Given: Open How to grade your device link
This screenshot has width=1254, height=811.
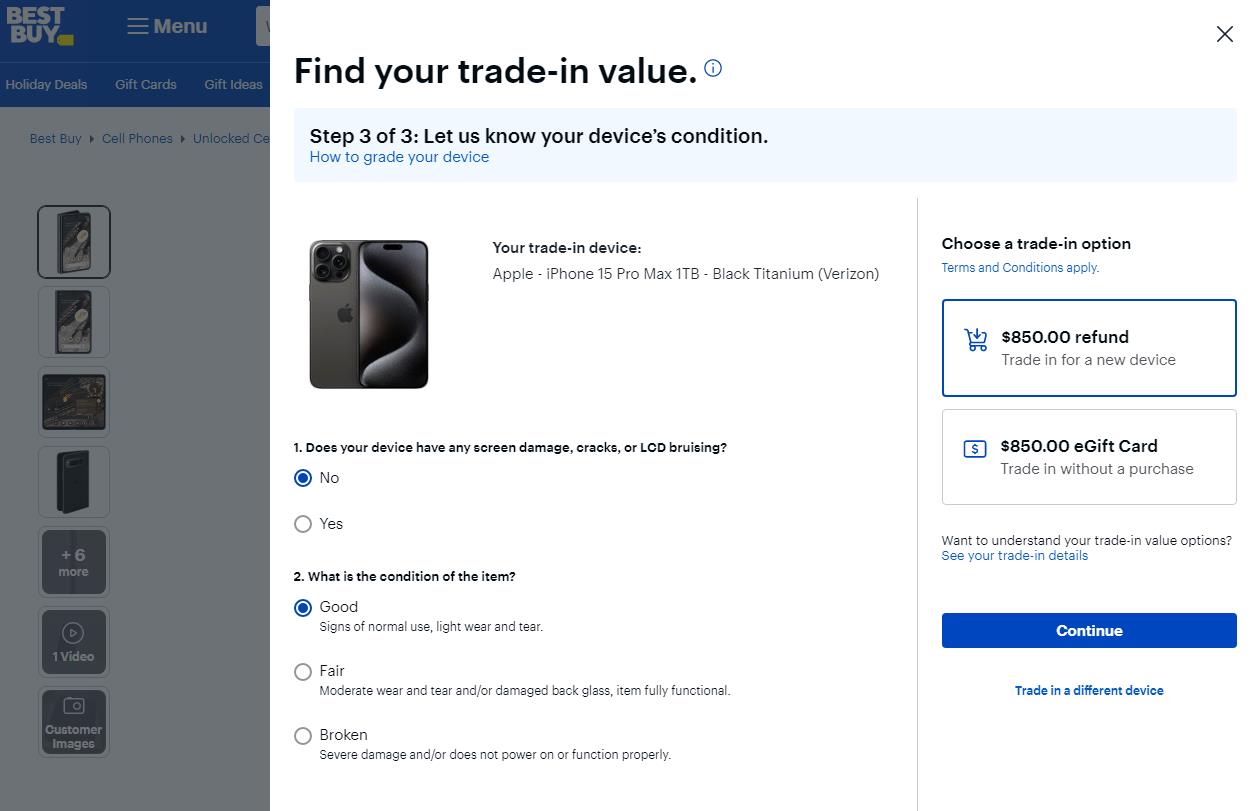Looking at the screenshot, I should pyautogui.click(x=399, y=157).
